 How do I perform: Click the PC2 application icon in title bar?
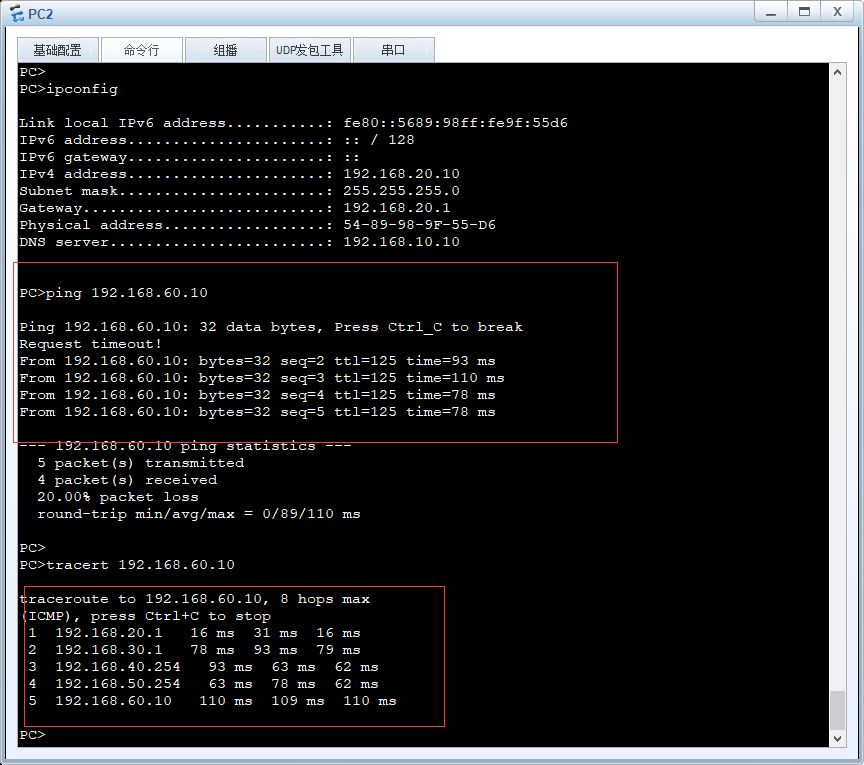point(17,13)
